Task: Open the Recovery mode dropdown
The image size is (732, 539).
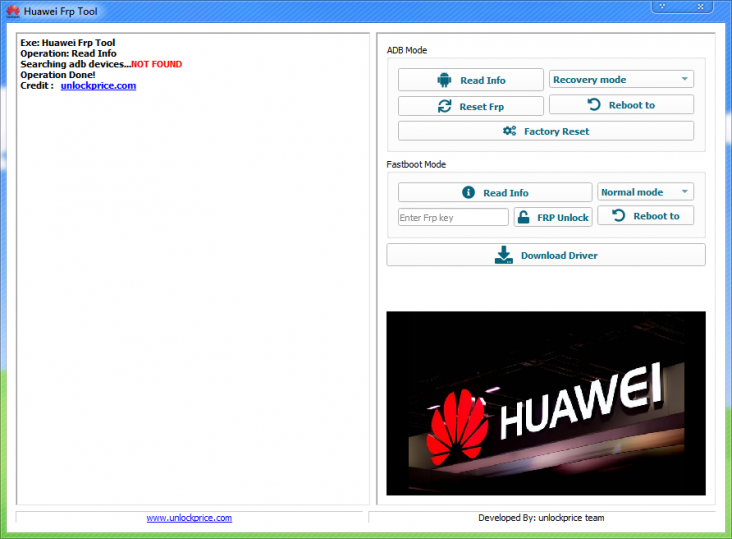Action: click(621, 79)
